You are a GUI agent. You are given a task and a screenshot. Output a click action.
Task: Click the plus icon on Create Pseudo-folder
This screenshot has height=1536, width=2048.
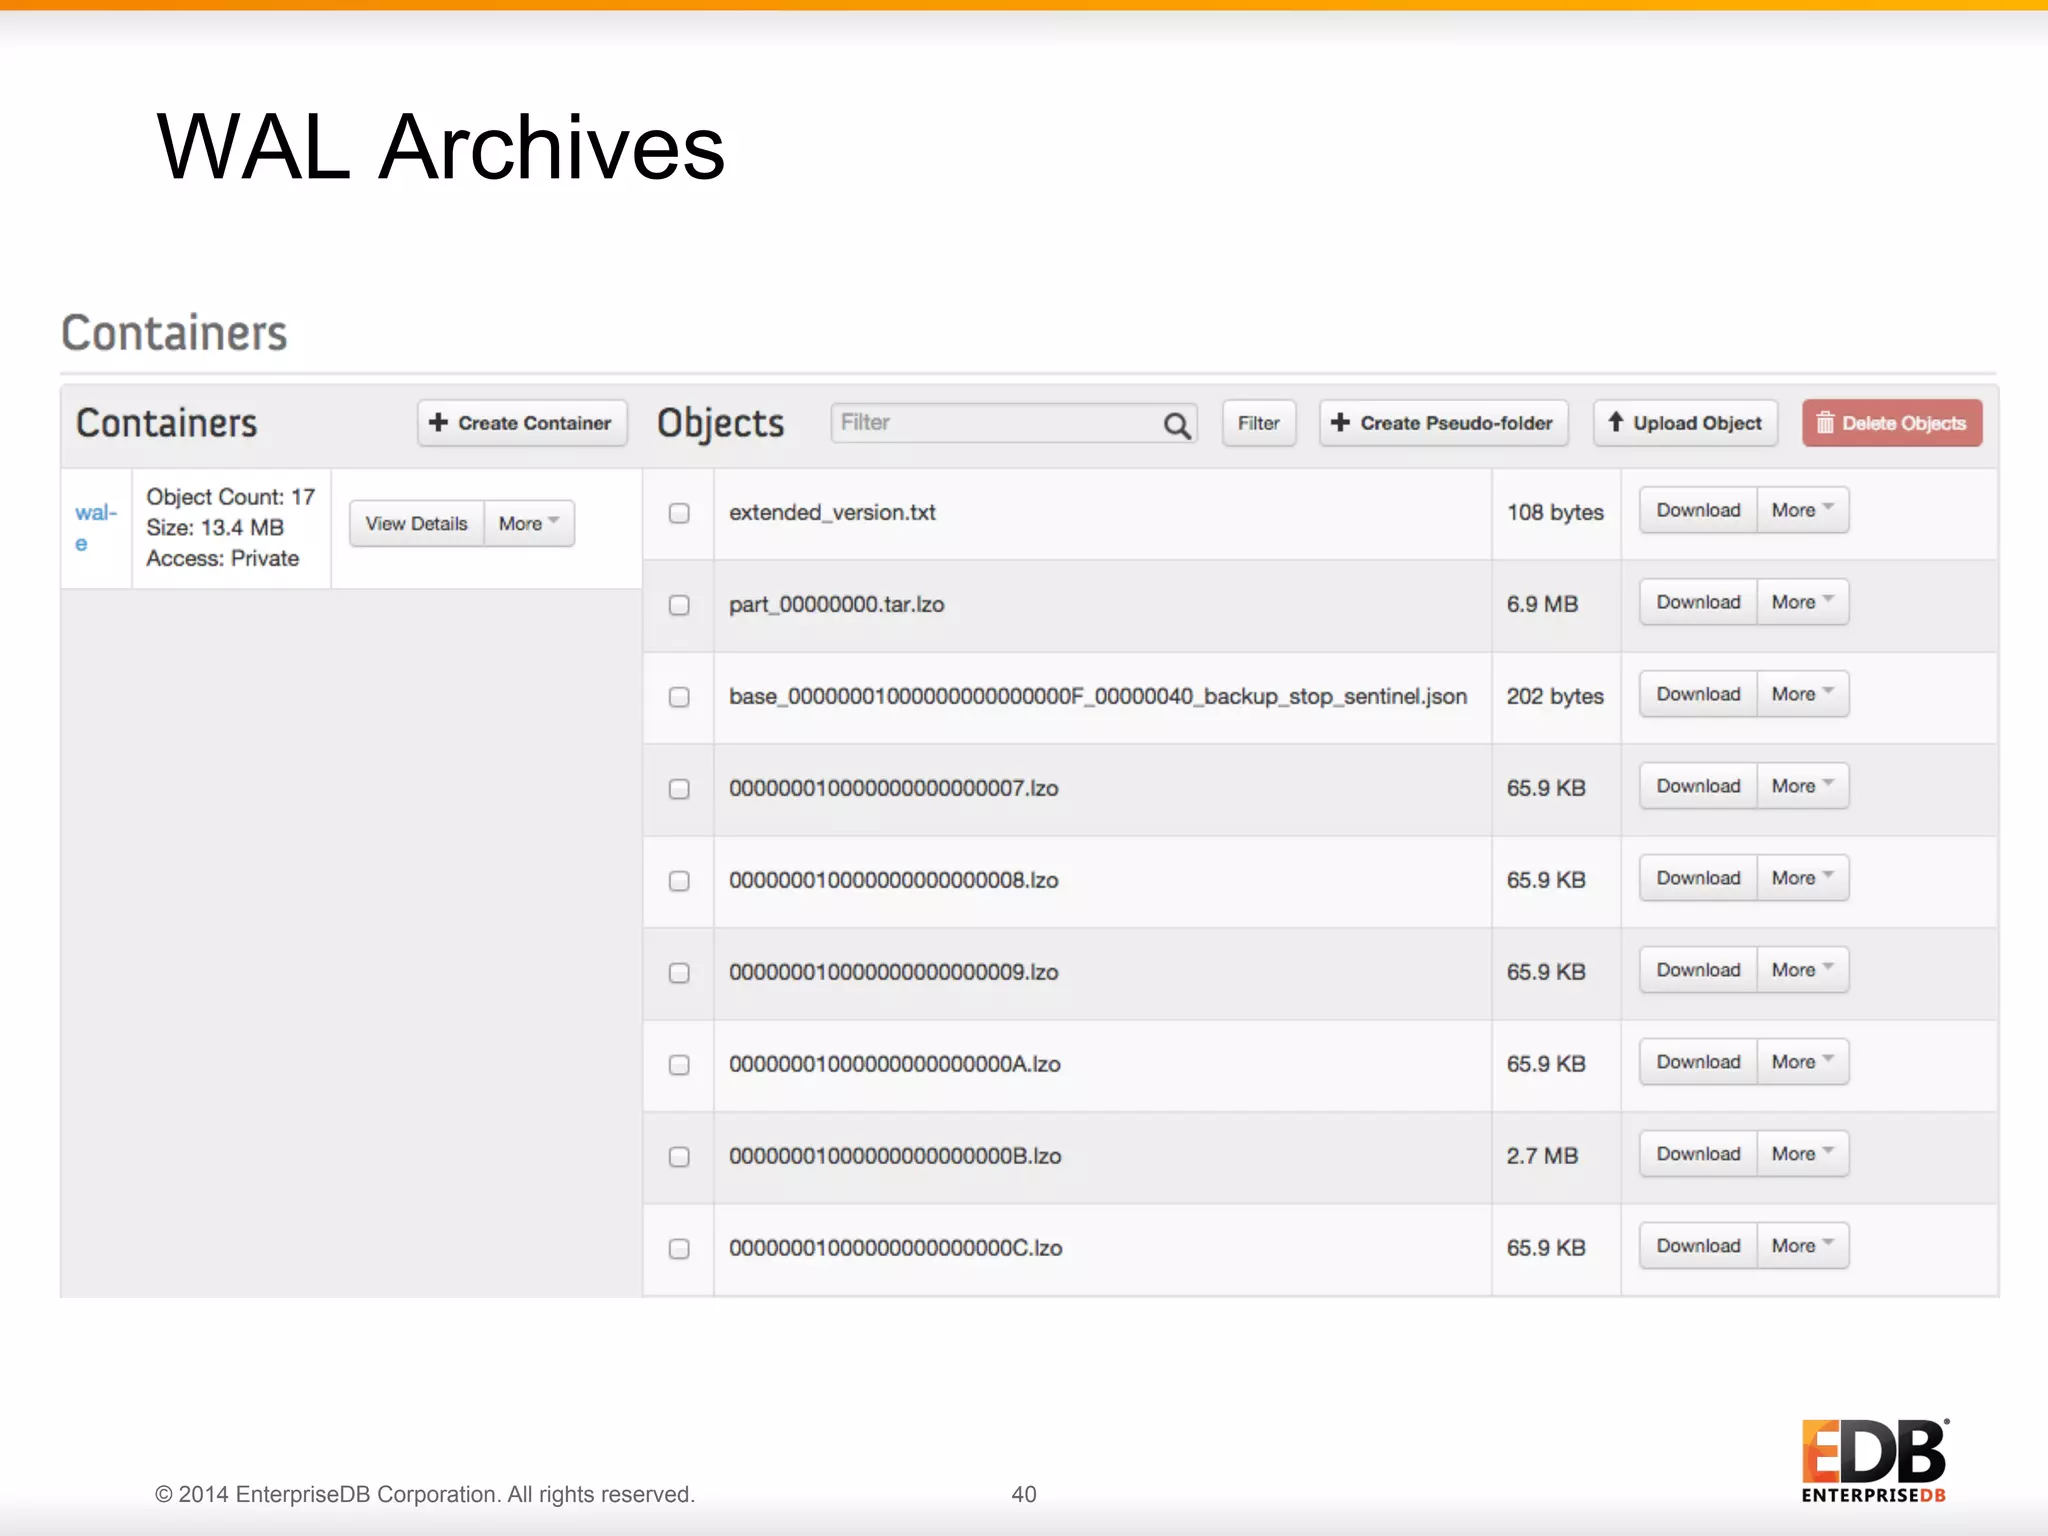pos(1340,423)
